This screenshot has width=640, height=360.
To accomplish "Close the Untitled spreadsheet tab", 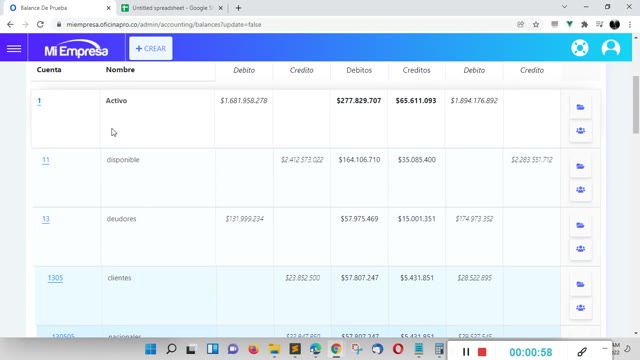I will (x=220, y=8).
